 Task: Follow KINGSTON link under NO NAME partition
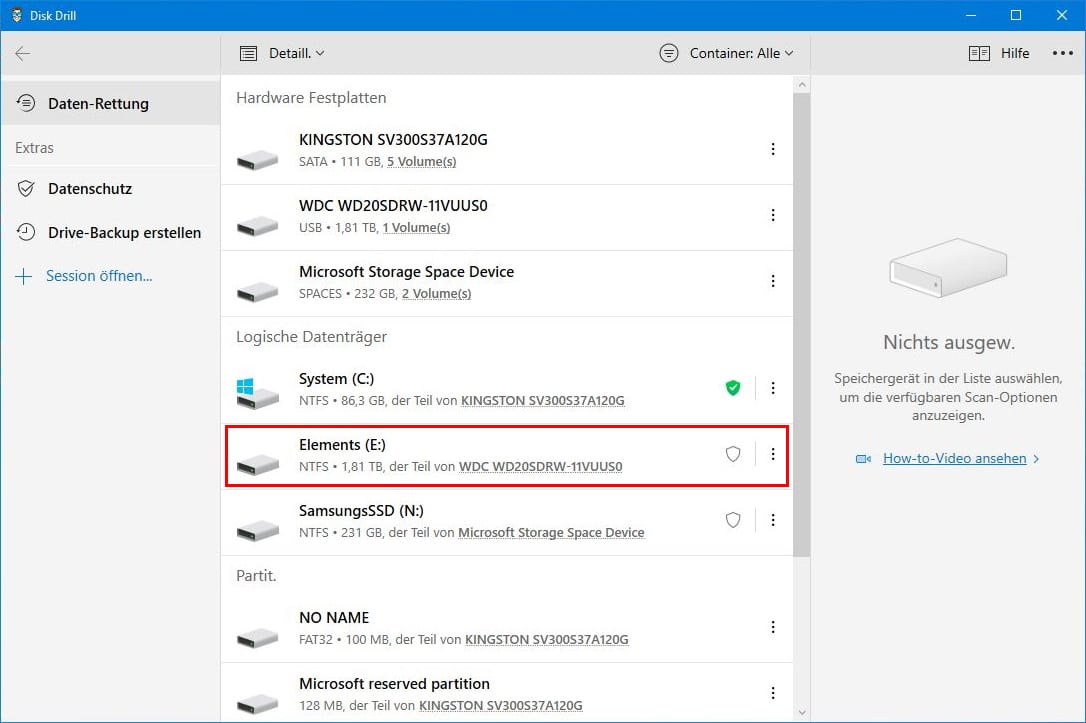tap(546, 639)
